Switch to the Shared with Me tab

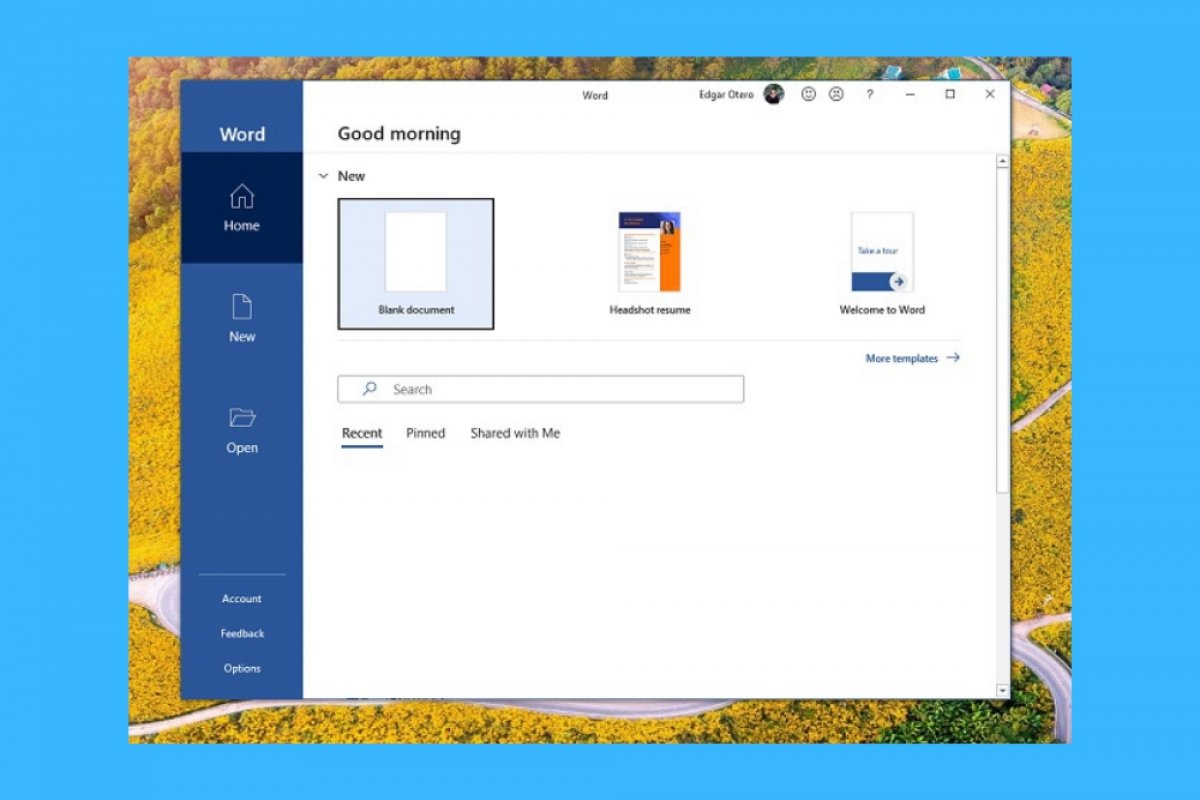pos(515,434)
